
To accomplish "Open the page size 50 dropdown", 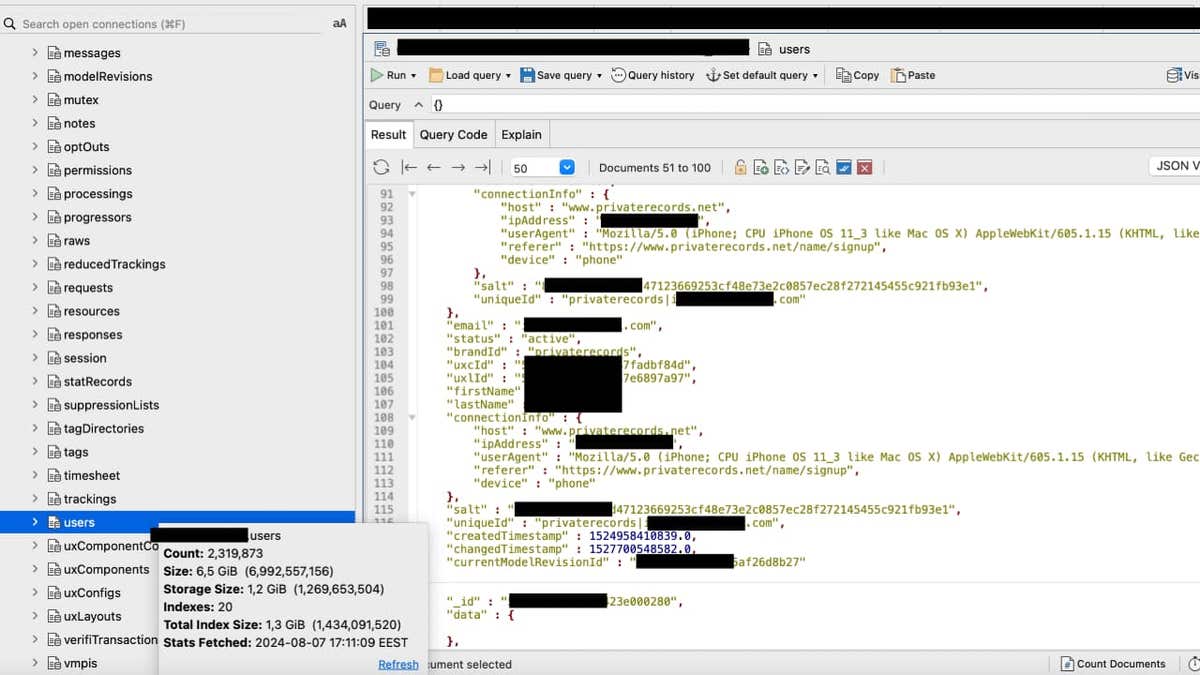I will [x=567, y=168].
